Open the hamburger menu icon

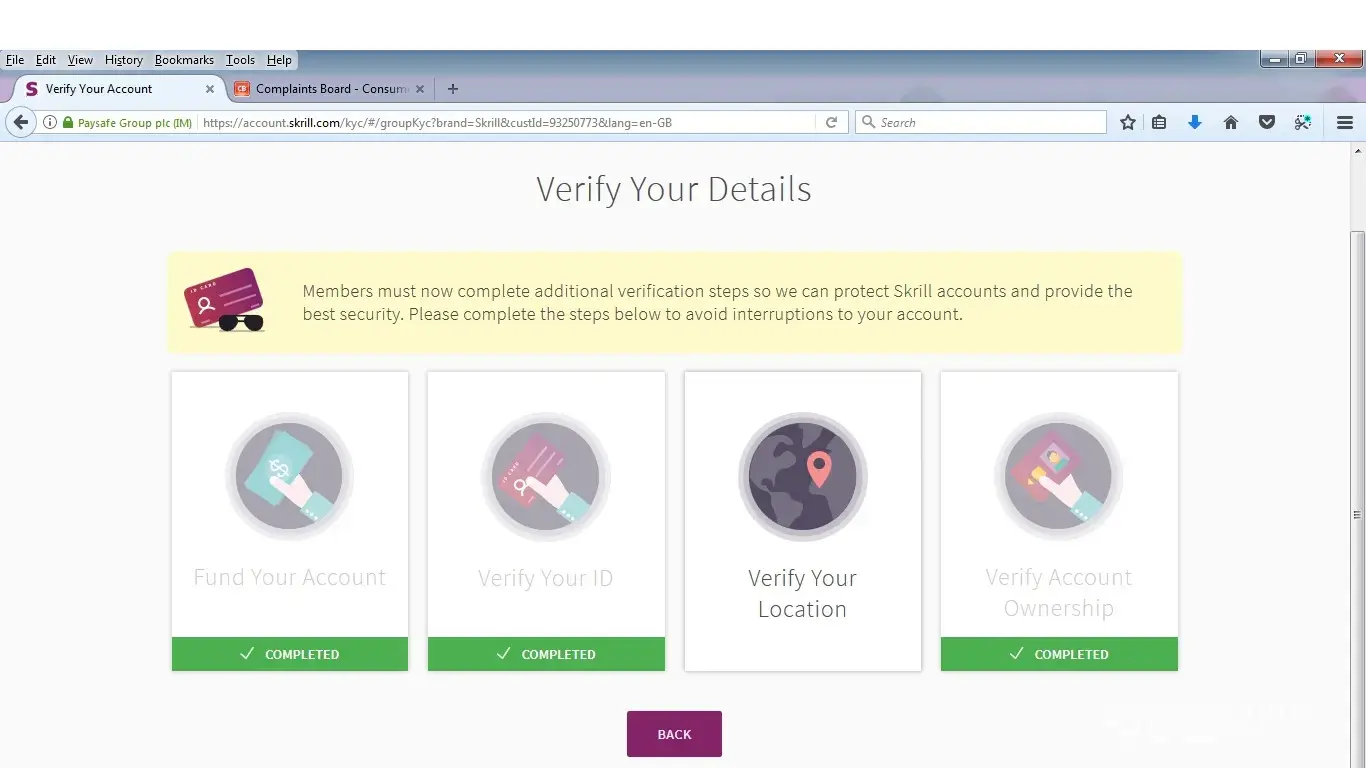coord(1344,122)
